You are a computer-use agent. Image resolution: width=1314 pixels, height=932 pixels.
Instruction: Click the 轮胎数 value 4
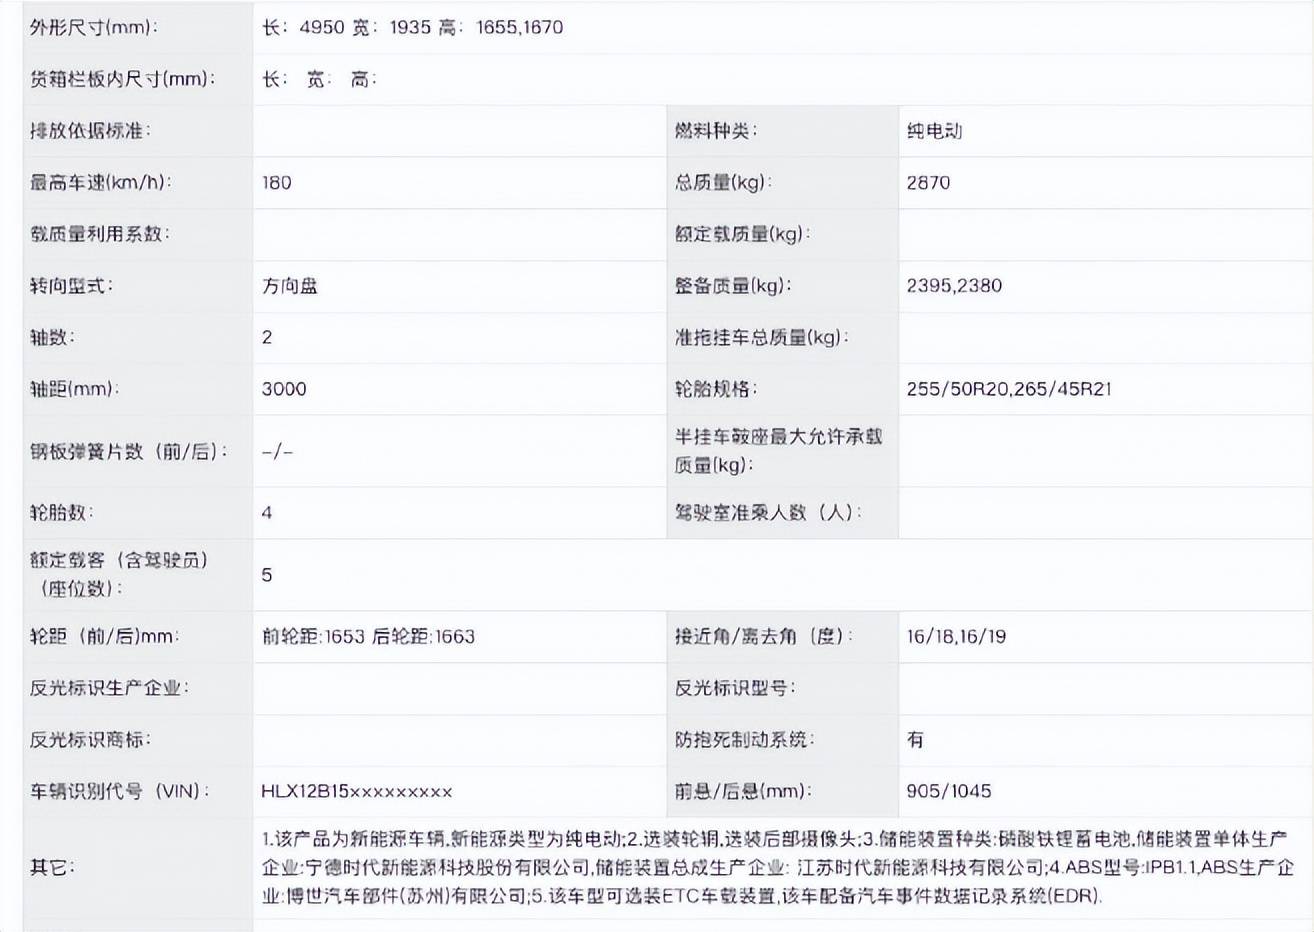coord(267,513)
